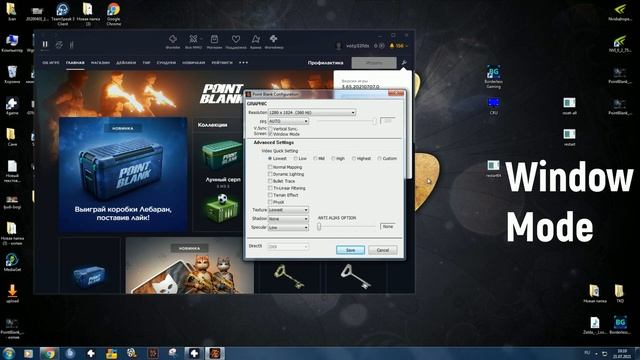Open the Specular dropdown
640x360 pixels.
tap(288, 227)
